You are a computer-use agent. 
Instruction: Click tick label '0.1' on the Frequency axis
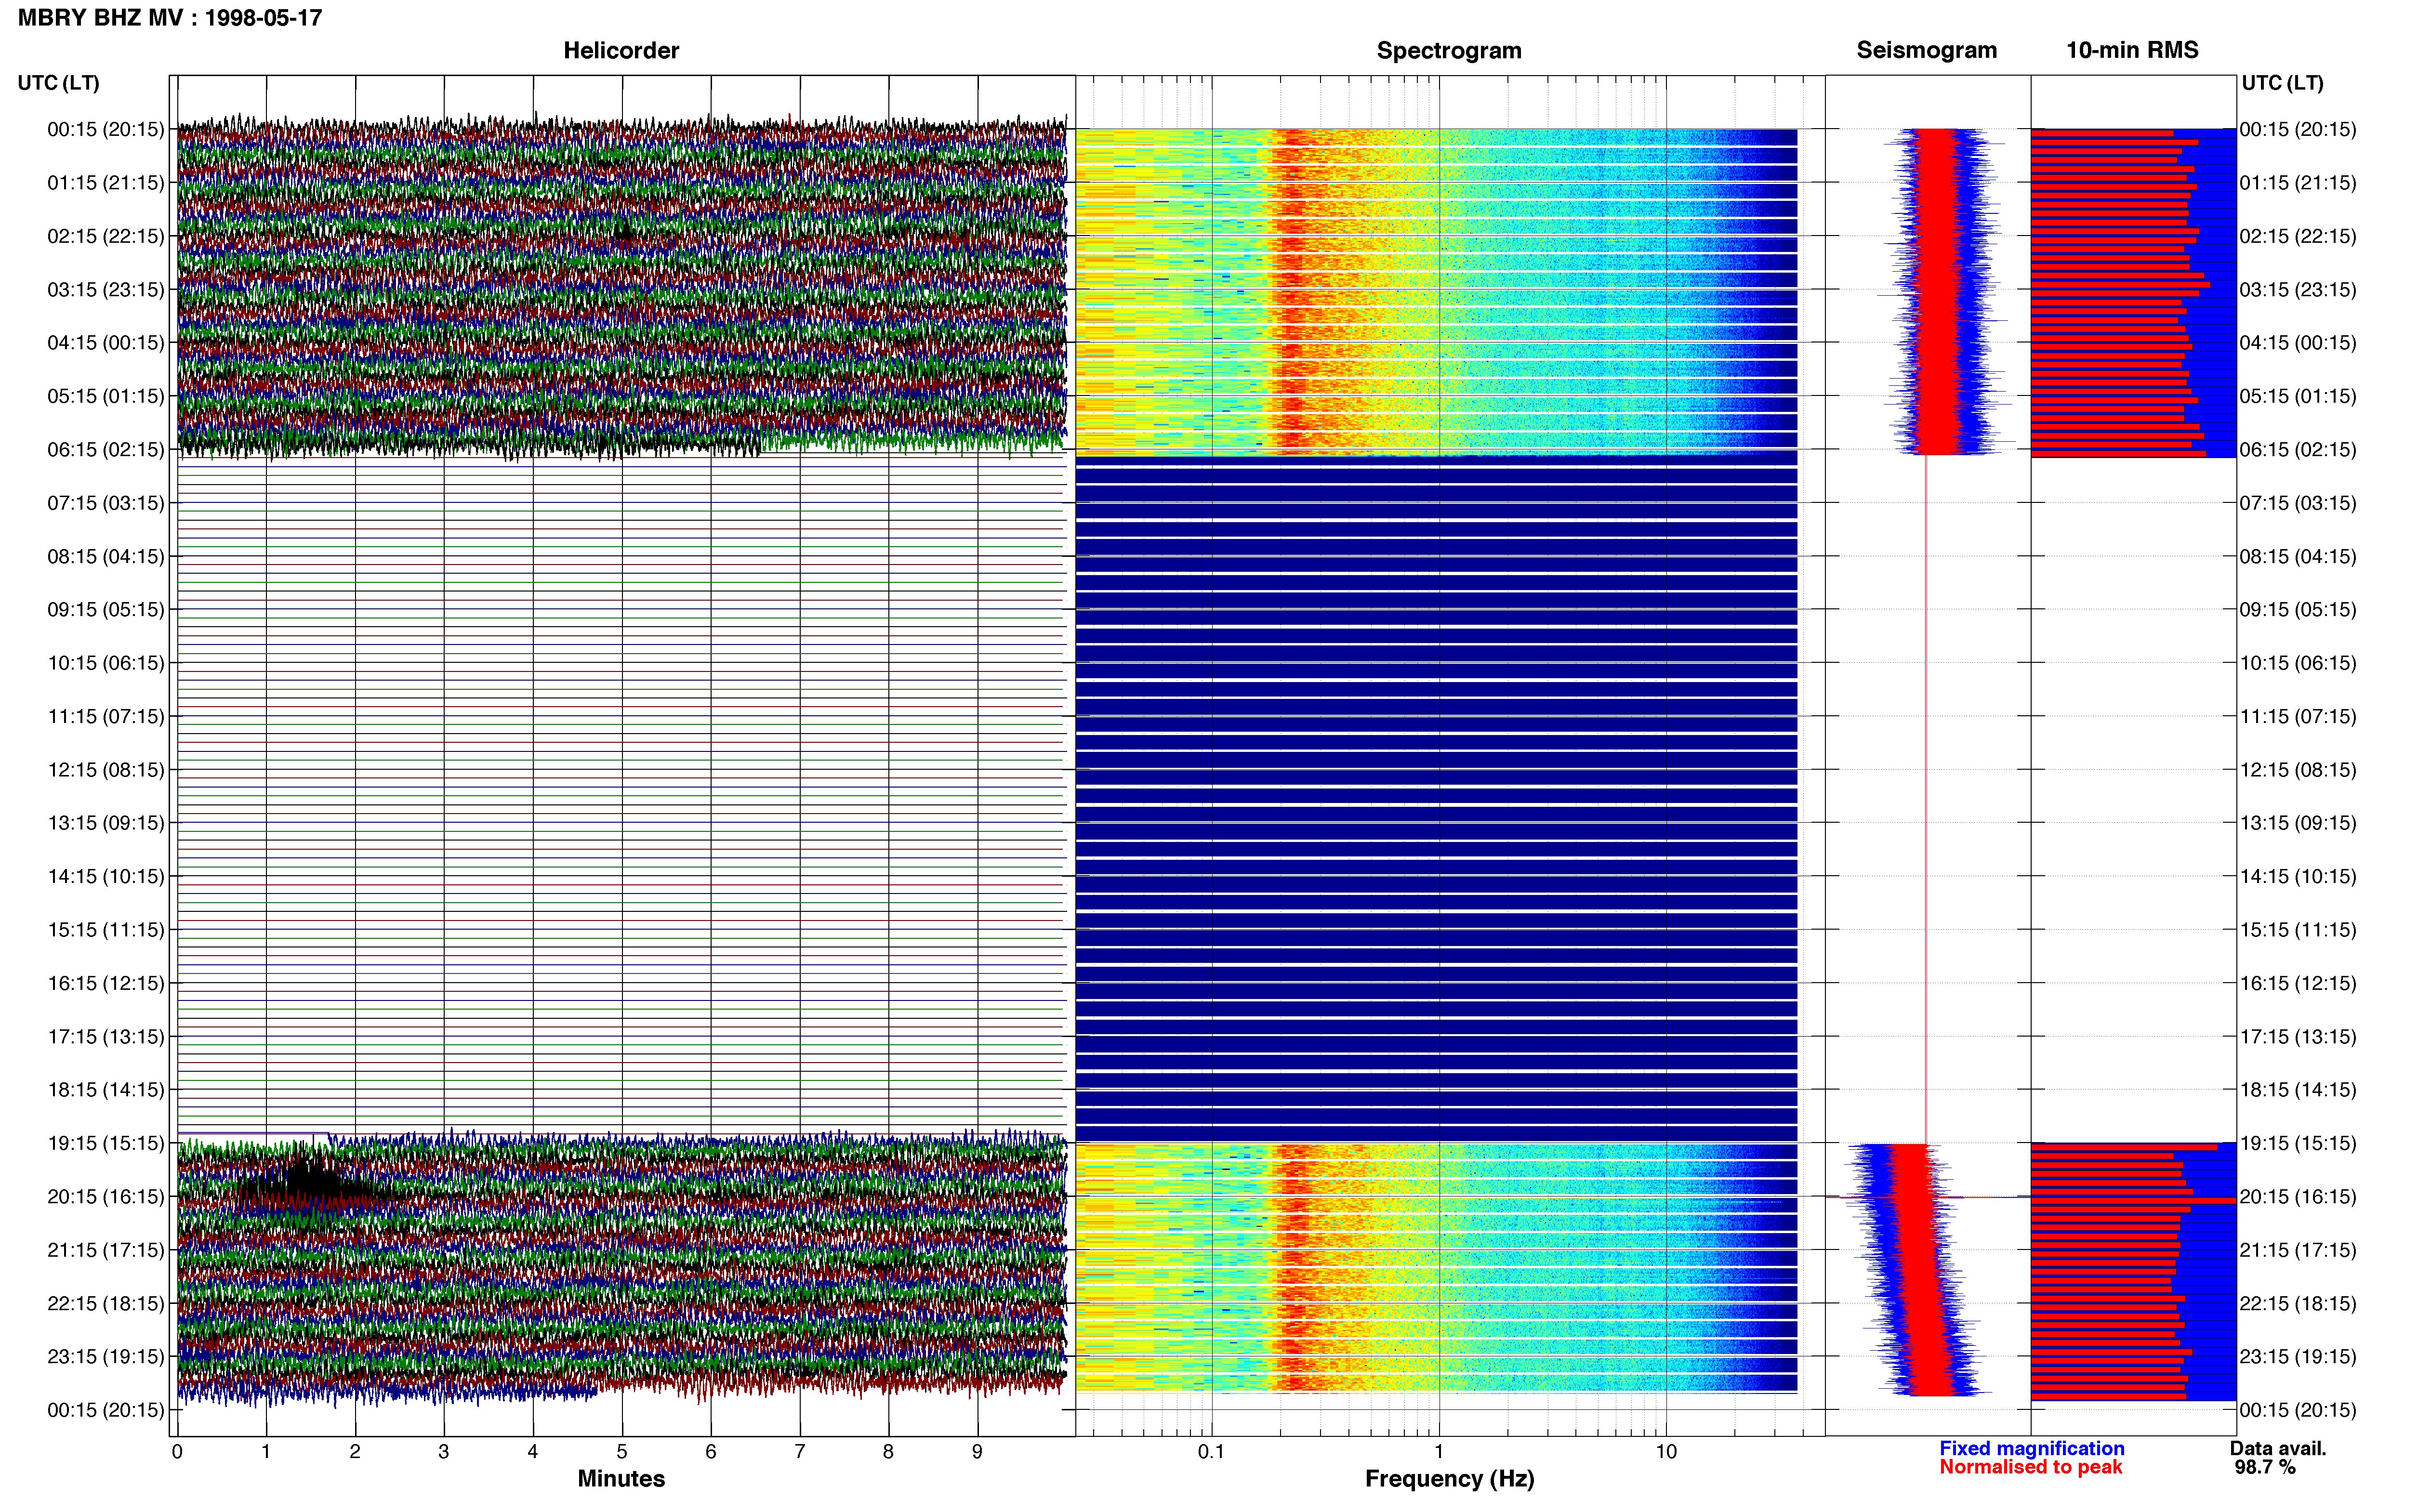click(x=1211, y=1452)
